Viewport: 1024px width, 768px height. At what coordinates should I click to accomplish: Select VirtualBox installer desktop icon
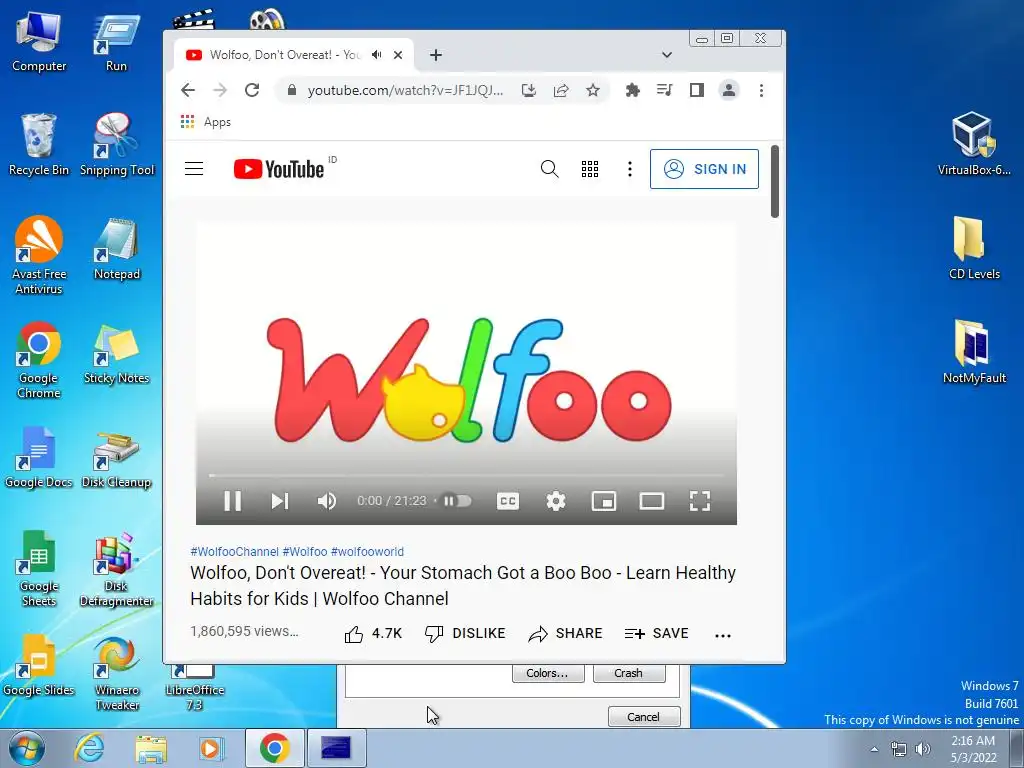[974, 144]
